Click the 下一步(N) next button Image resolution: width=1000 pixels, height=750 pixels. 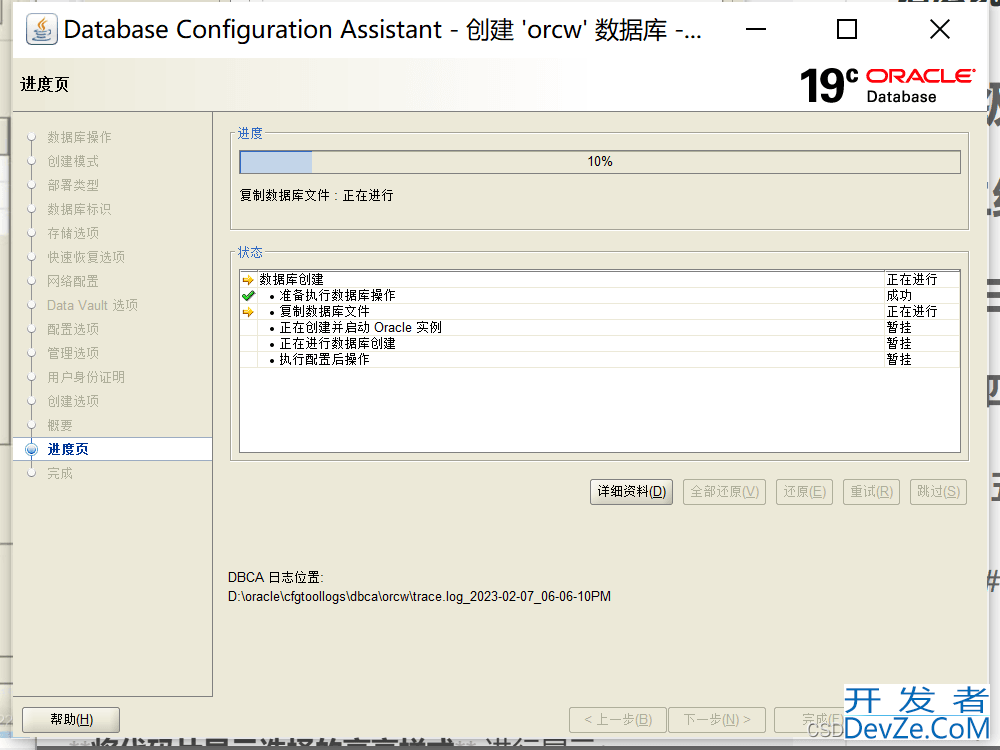[717, 720]
